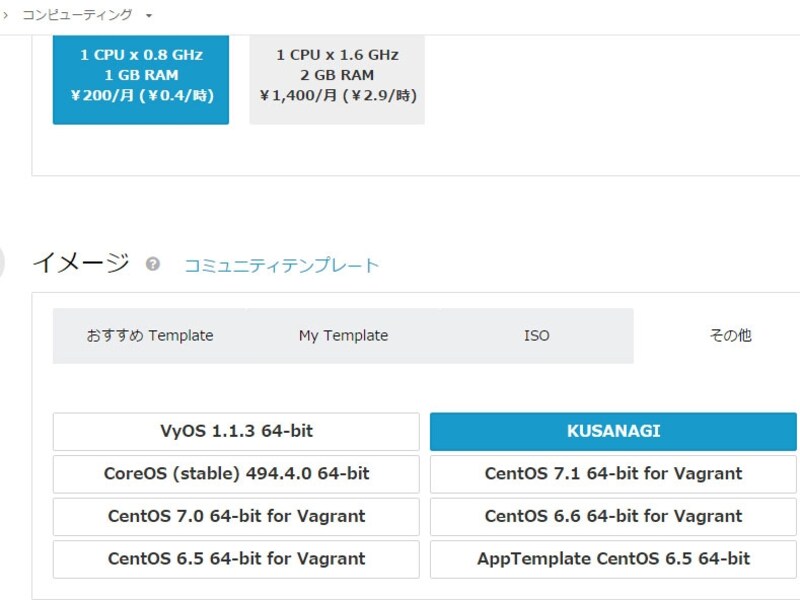The image size is (800, 600).
Task: Switch to the My Template tab
Action: (x=343, y=335)
